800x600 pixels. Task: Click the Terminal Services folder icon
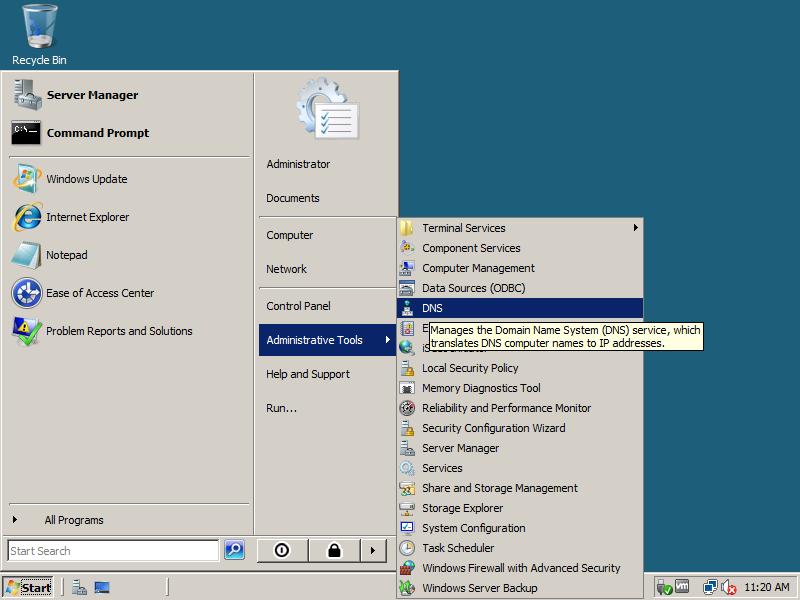pos(407,228)
